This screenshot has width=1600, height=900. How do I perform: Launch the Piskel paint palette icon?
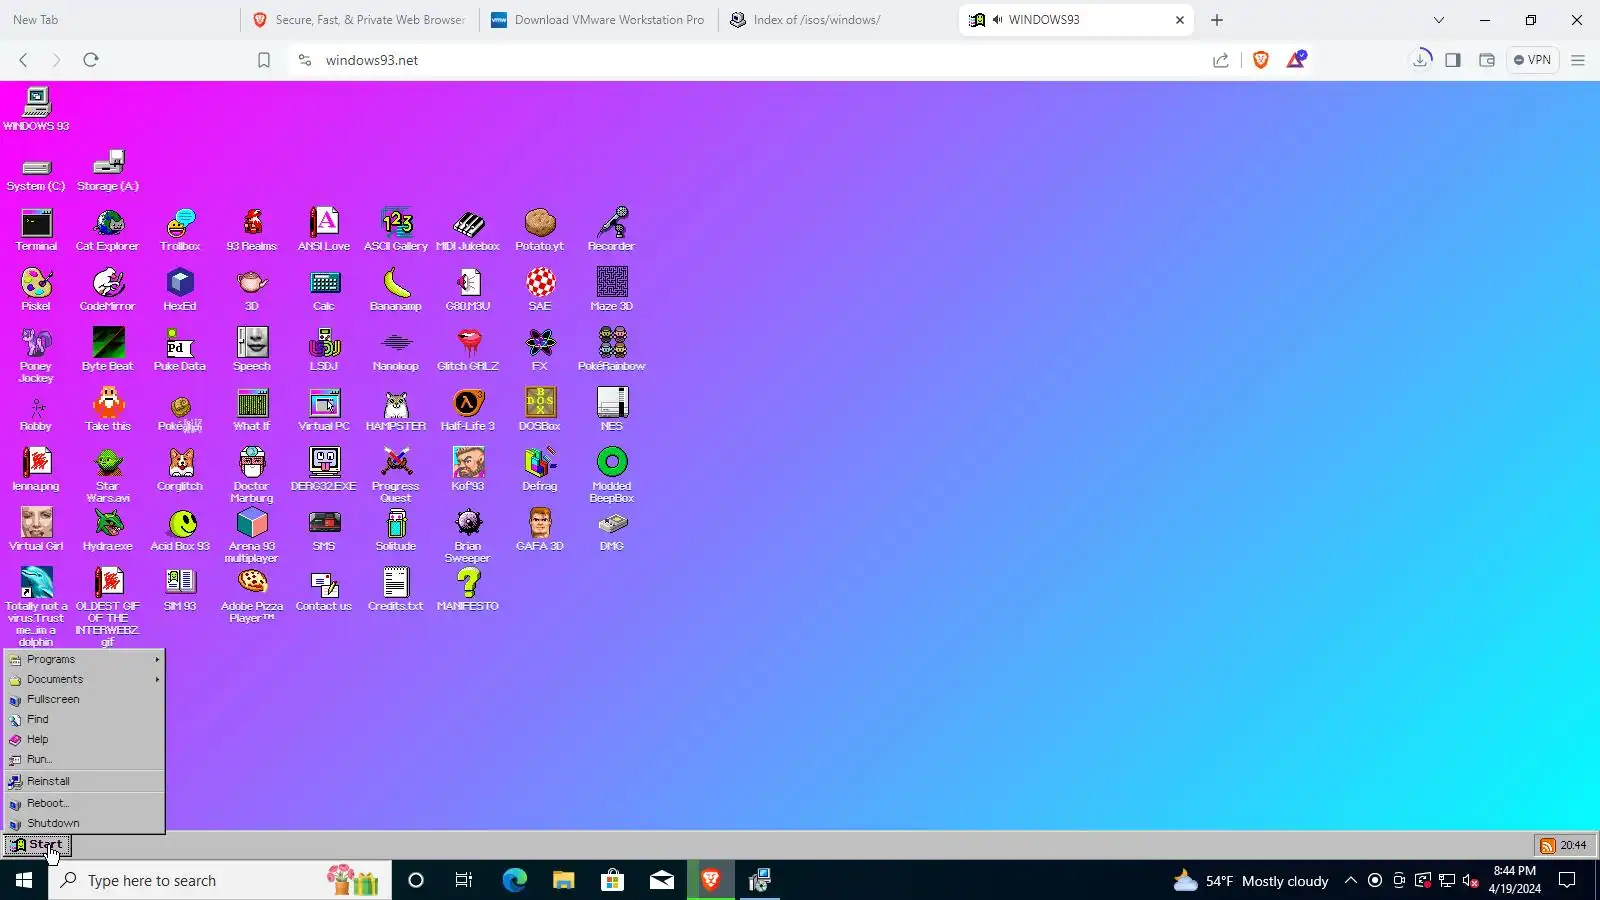click(x=36, y=290)
